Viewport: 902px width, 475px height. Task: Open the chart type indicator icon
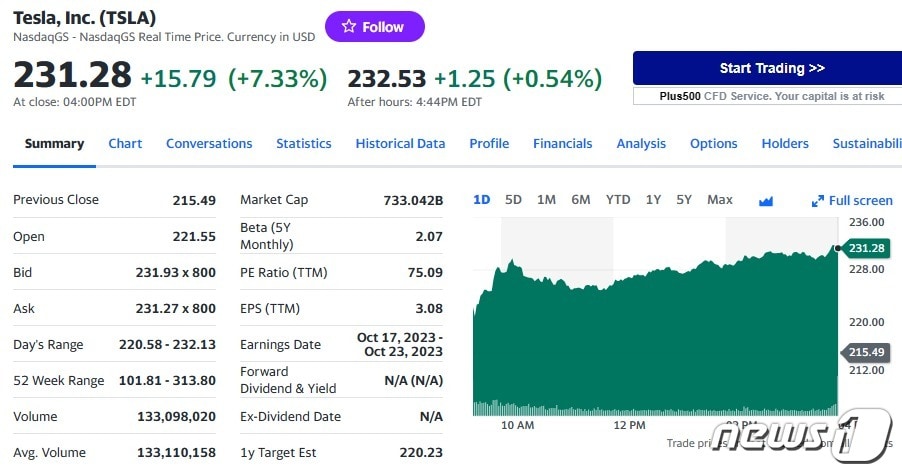click(766, 200)
